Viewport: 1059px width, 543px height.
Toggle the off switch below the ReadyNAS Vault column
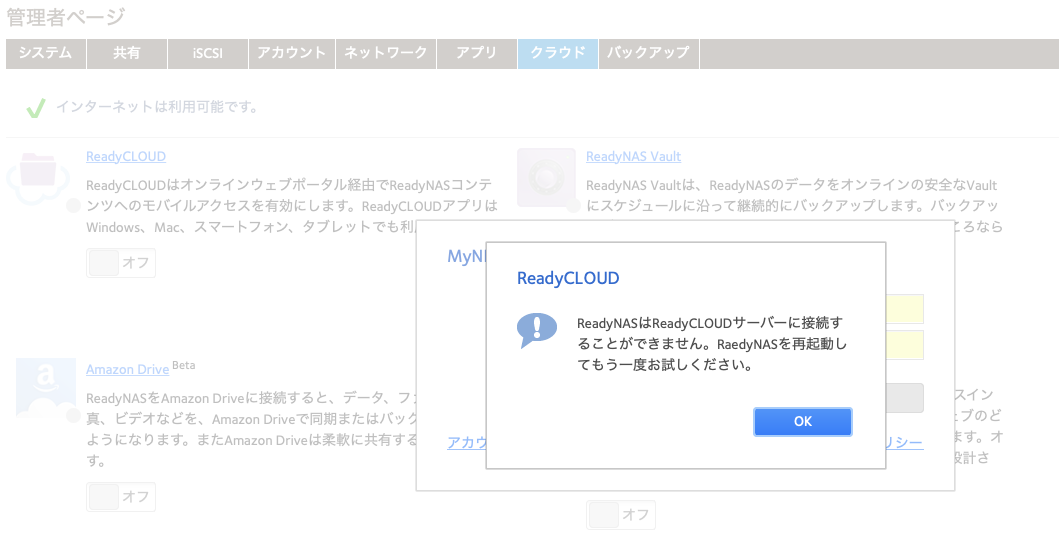click(x=621, y=515)
